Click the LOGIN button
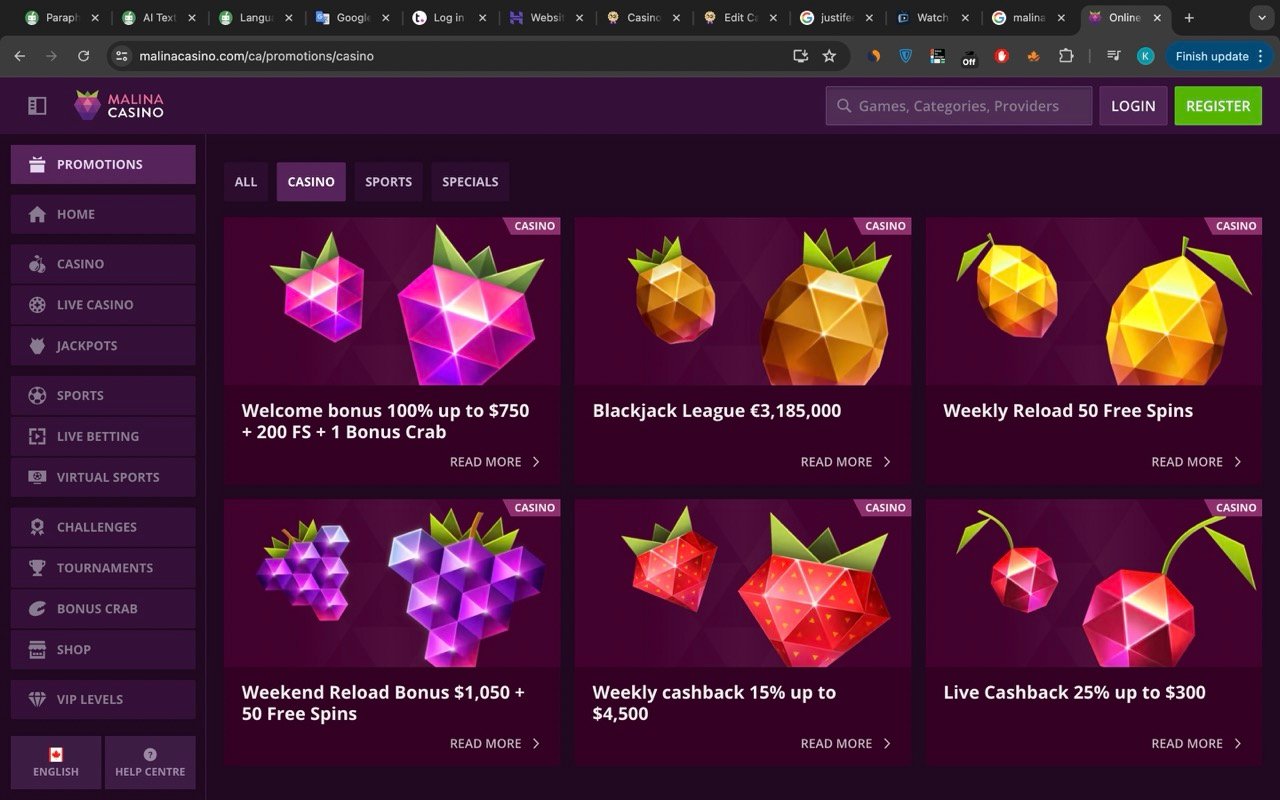Screen dimensions: 1280x800 coord(1133,106)
